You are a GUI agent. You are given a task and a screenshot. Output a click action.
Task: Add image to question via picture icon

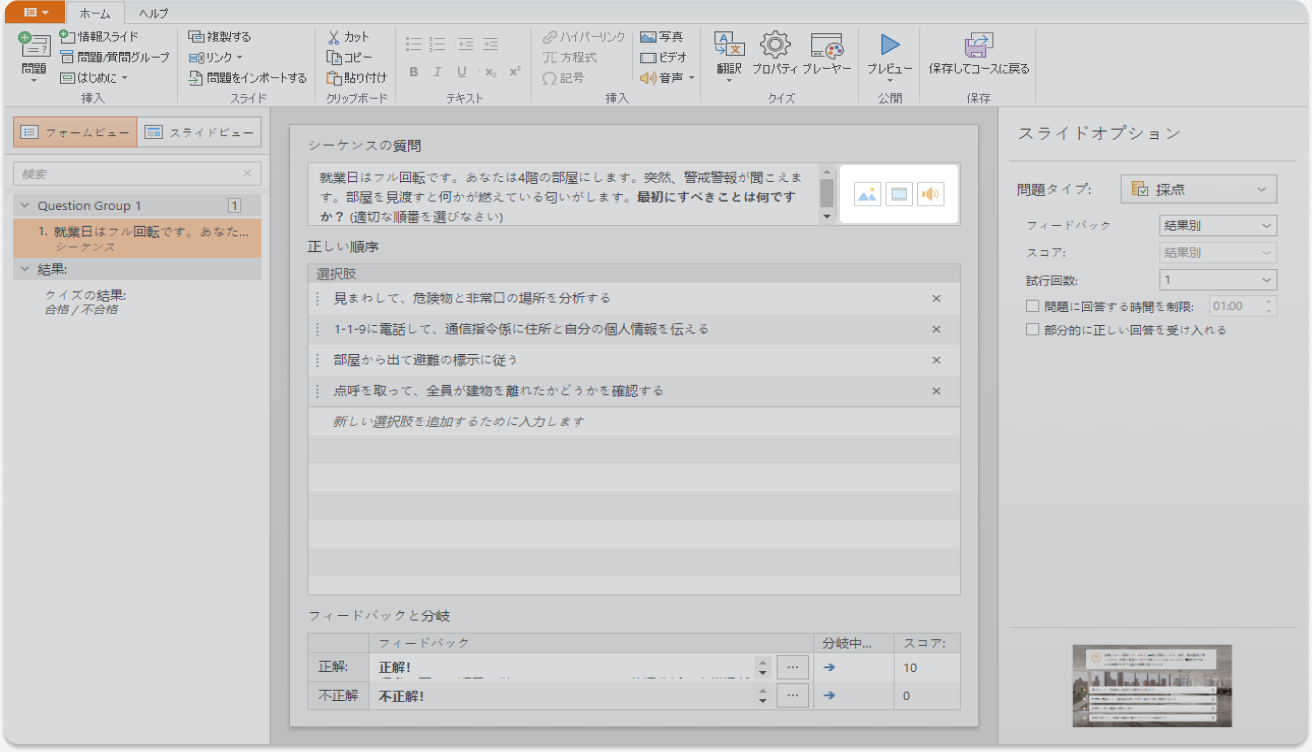[867, 194]
